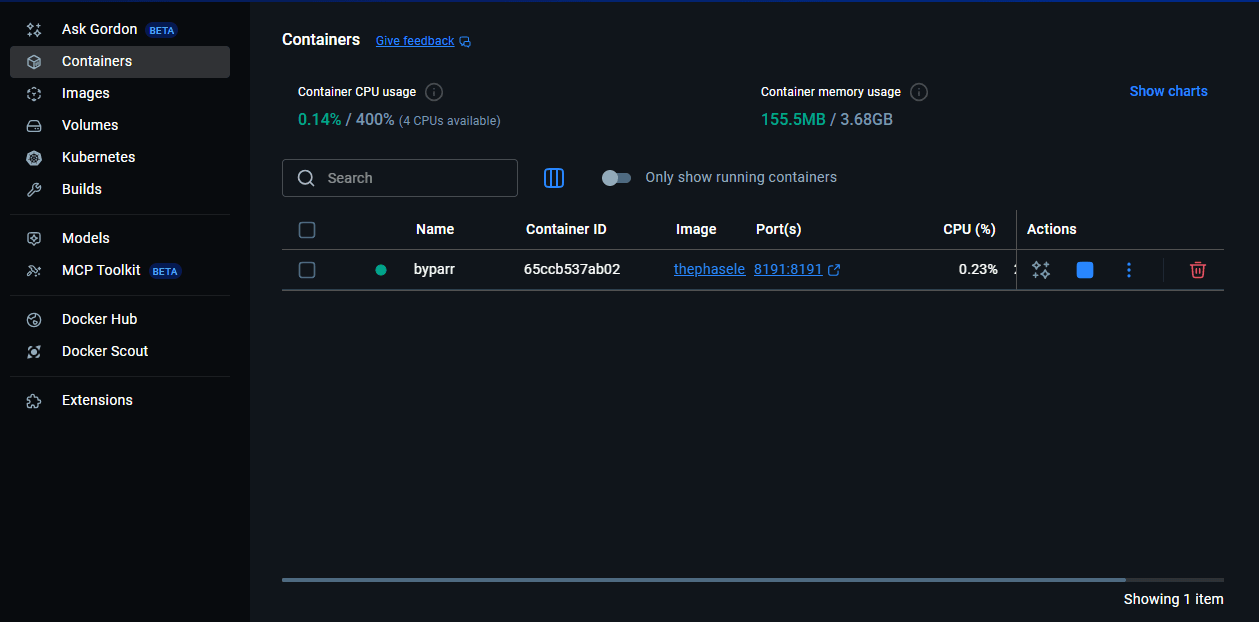Click the Port(s) column header

point(779,229)
